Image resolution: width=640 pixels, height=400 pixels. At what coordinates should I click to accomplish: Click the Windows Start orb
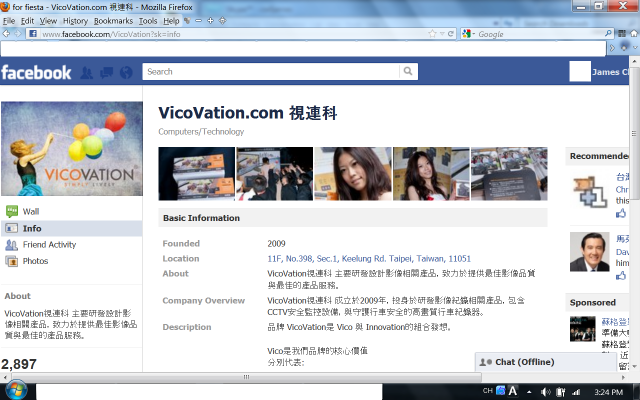(x=16, y=390)
